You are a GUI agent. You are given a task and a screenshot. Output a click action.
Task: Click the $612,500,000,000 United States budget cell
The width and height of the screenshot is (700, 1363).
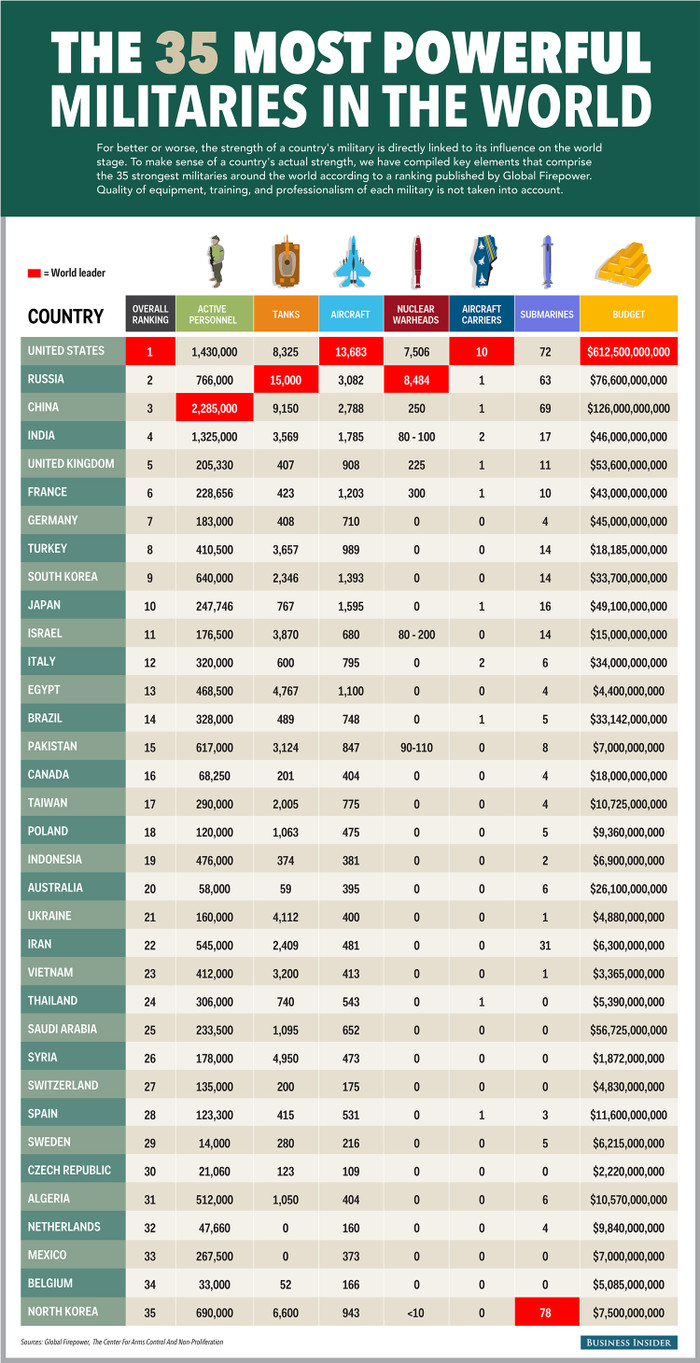coord(628,351)
